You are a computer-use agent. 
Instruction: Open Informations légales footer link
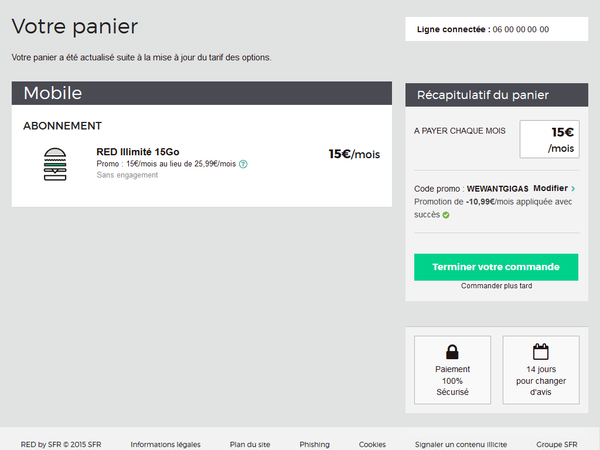click(x=165, y=444)
